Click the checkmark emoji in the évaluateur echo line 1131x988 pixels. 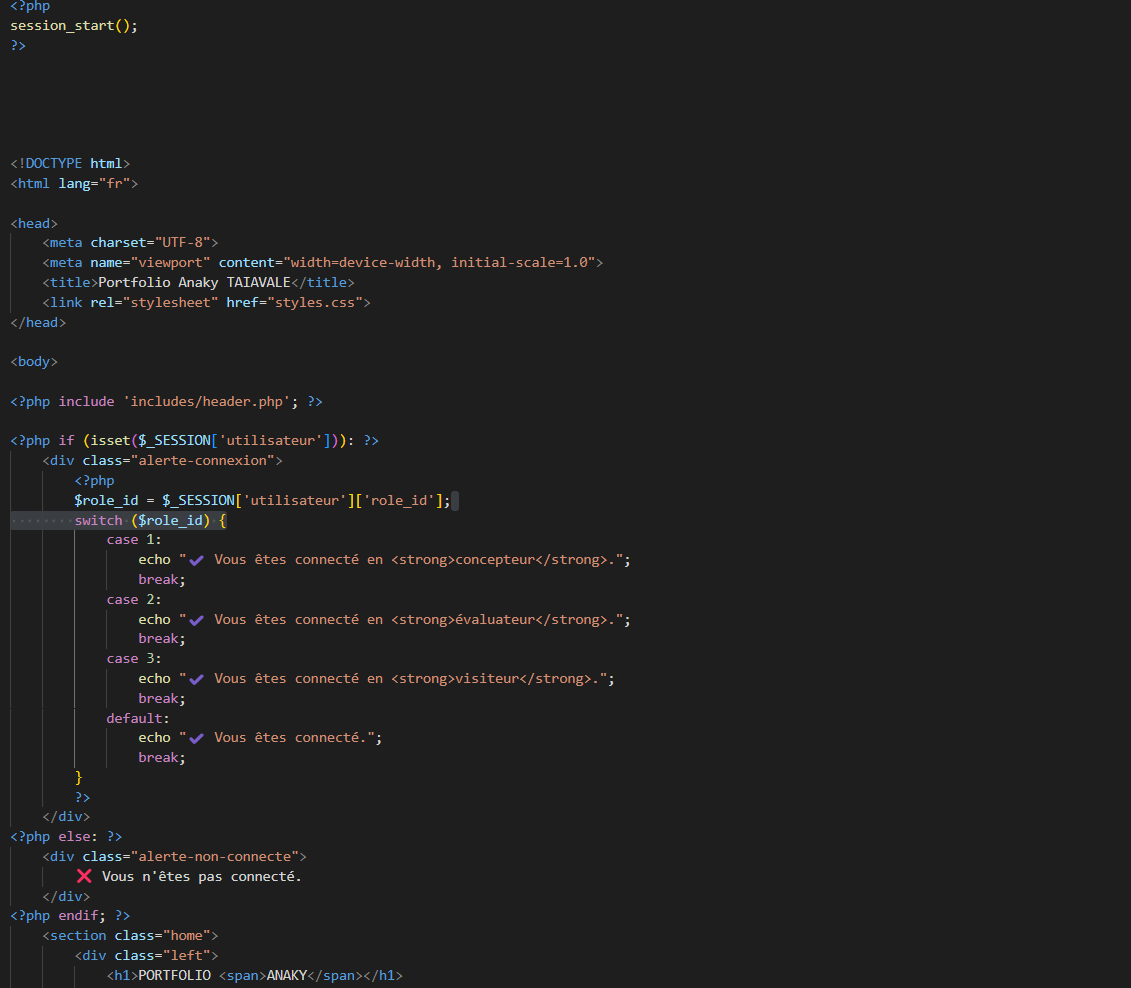click(x=196, y=620)
